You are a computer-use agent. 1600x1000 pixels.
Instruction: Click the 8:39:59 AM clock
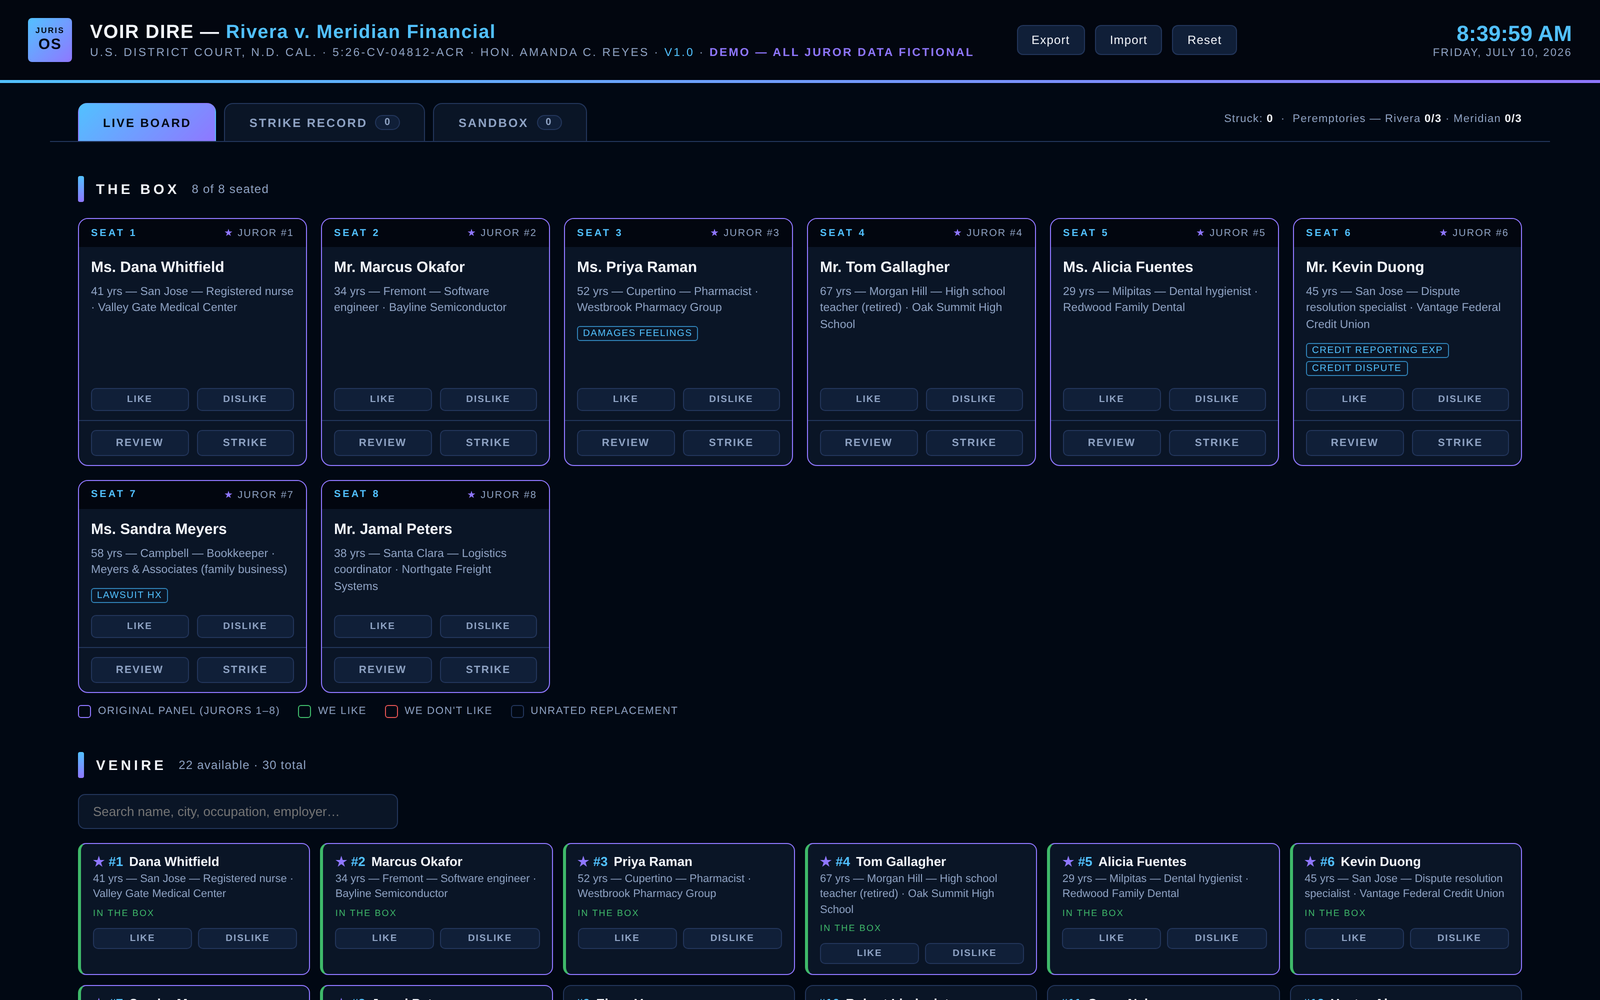click(1513, 34)
